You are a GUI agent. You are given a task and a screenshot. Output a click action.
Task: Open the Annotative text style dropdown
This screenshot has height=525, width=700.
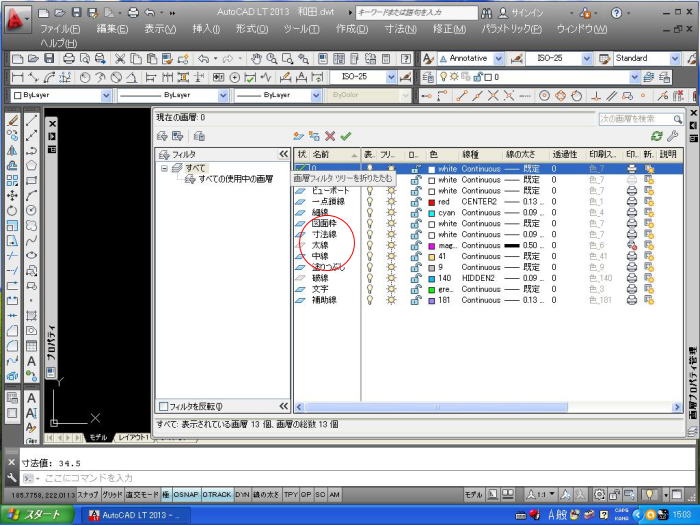499,58
